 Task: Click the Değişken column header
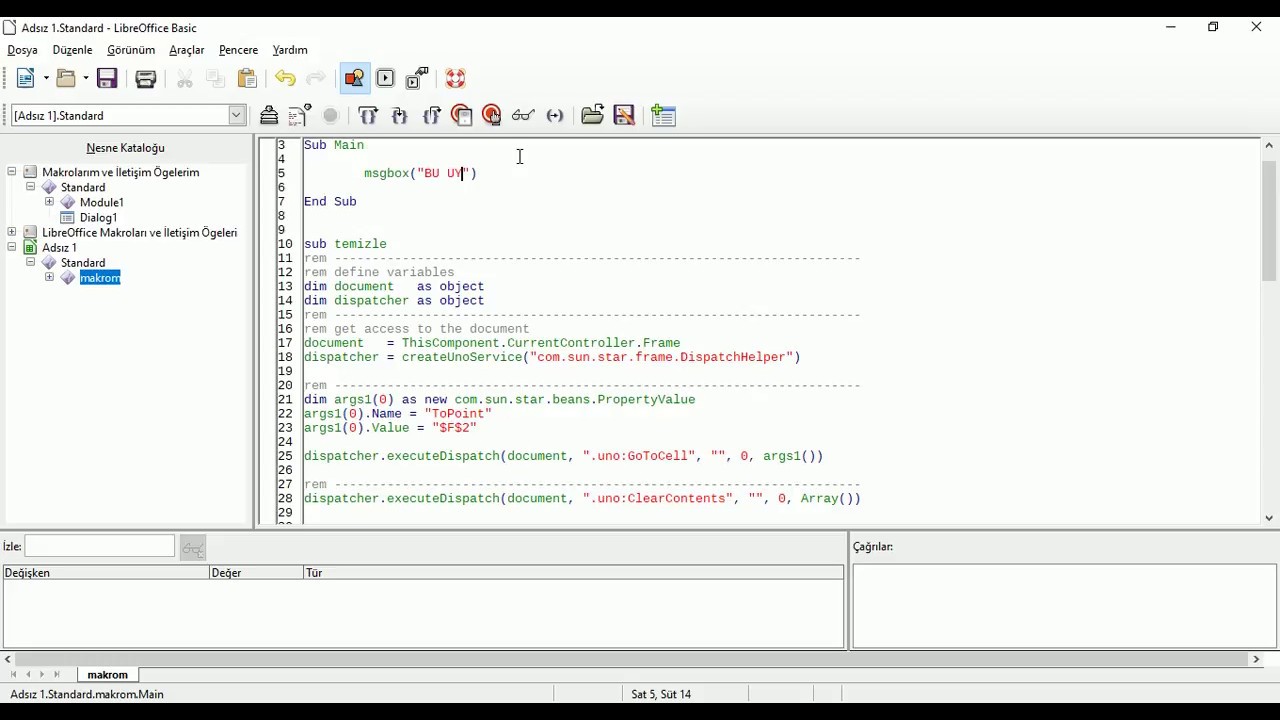tap(105, 573)
